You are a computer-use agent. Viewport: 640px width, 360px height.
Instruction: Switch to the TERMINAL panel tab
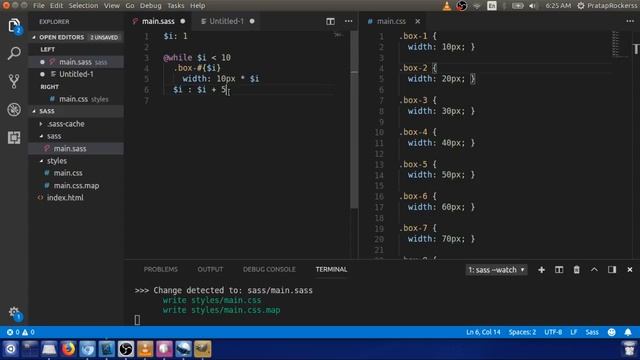[331, 269]
